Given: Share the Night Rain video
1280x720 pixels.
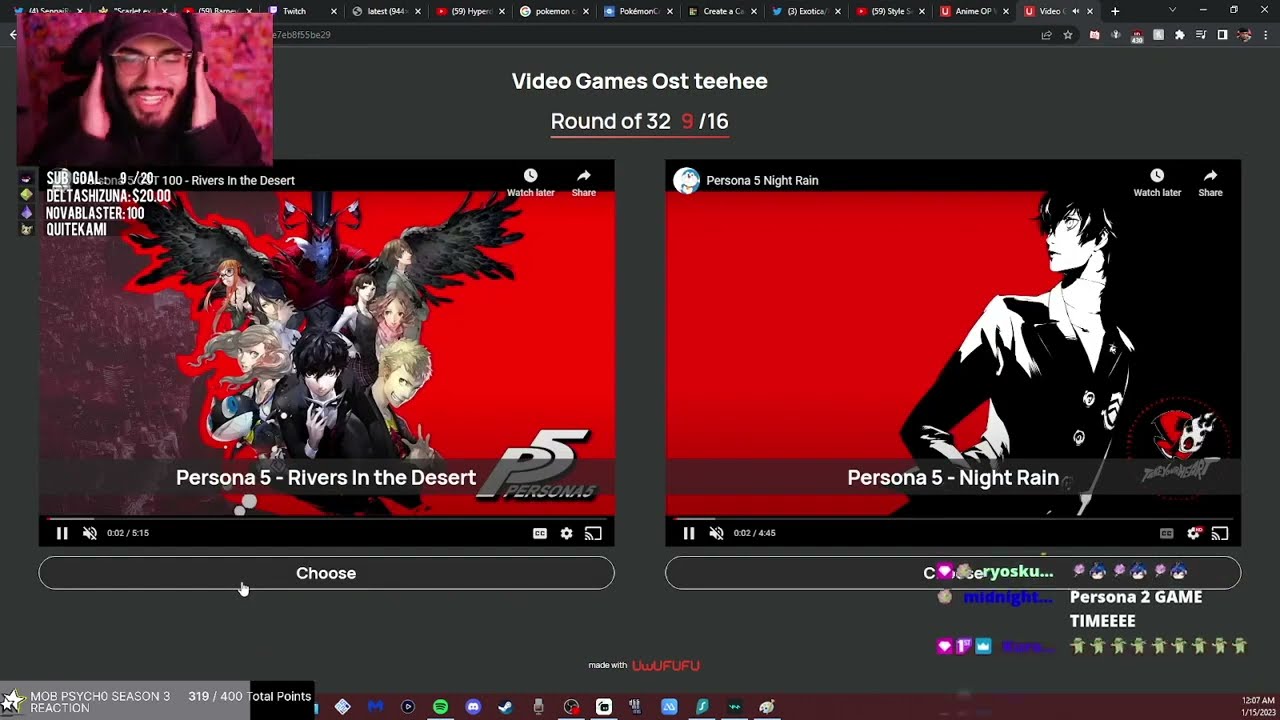Looking at the screenshot, I should (x=1211, y=182).
